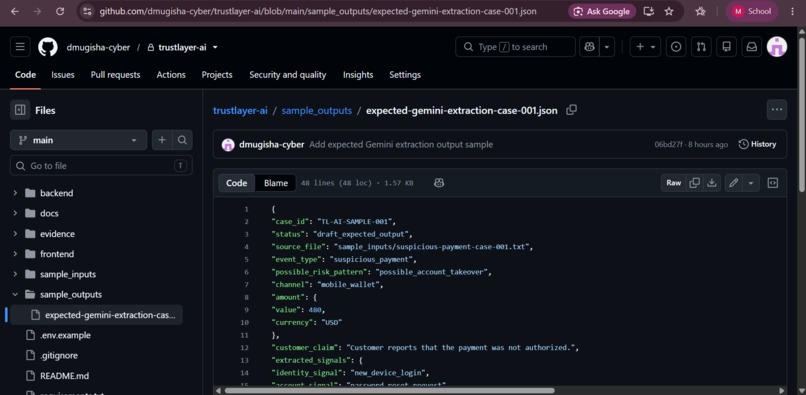Select expected-gemini-extraction file in tree
806x395 pixels.
(x=96, y=315)
